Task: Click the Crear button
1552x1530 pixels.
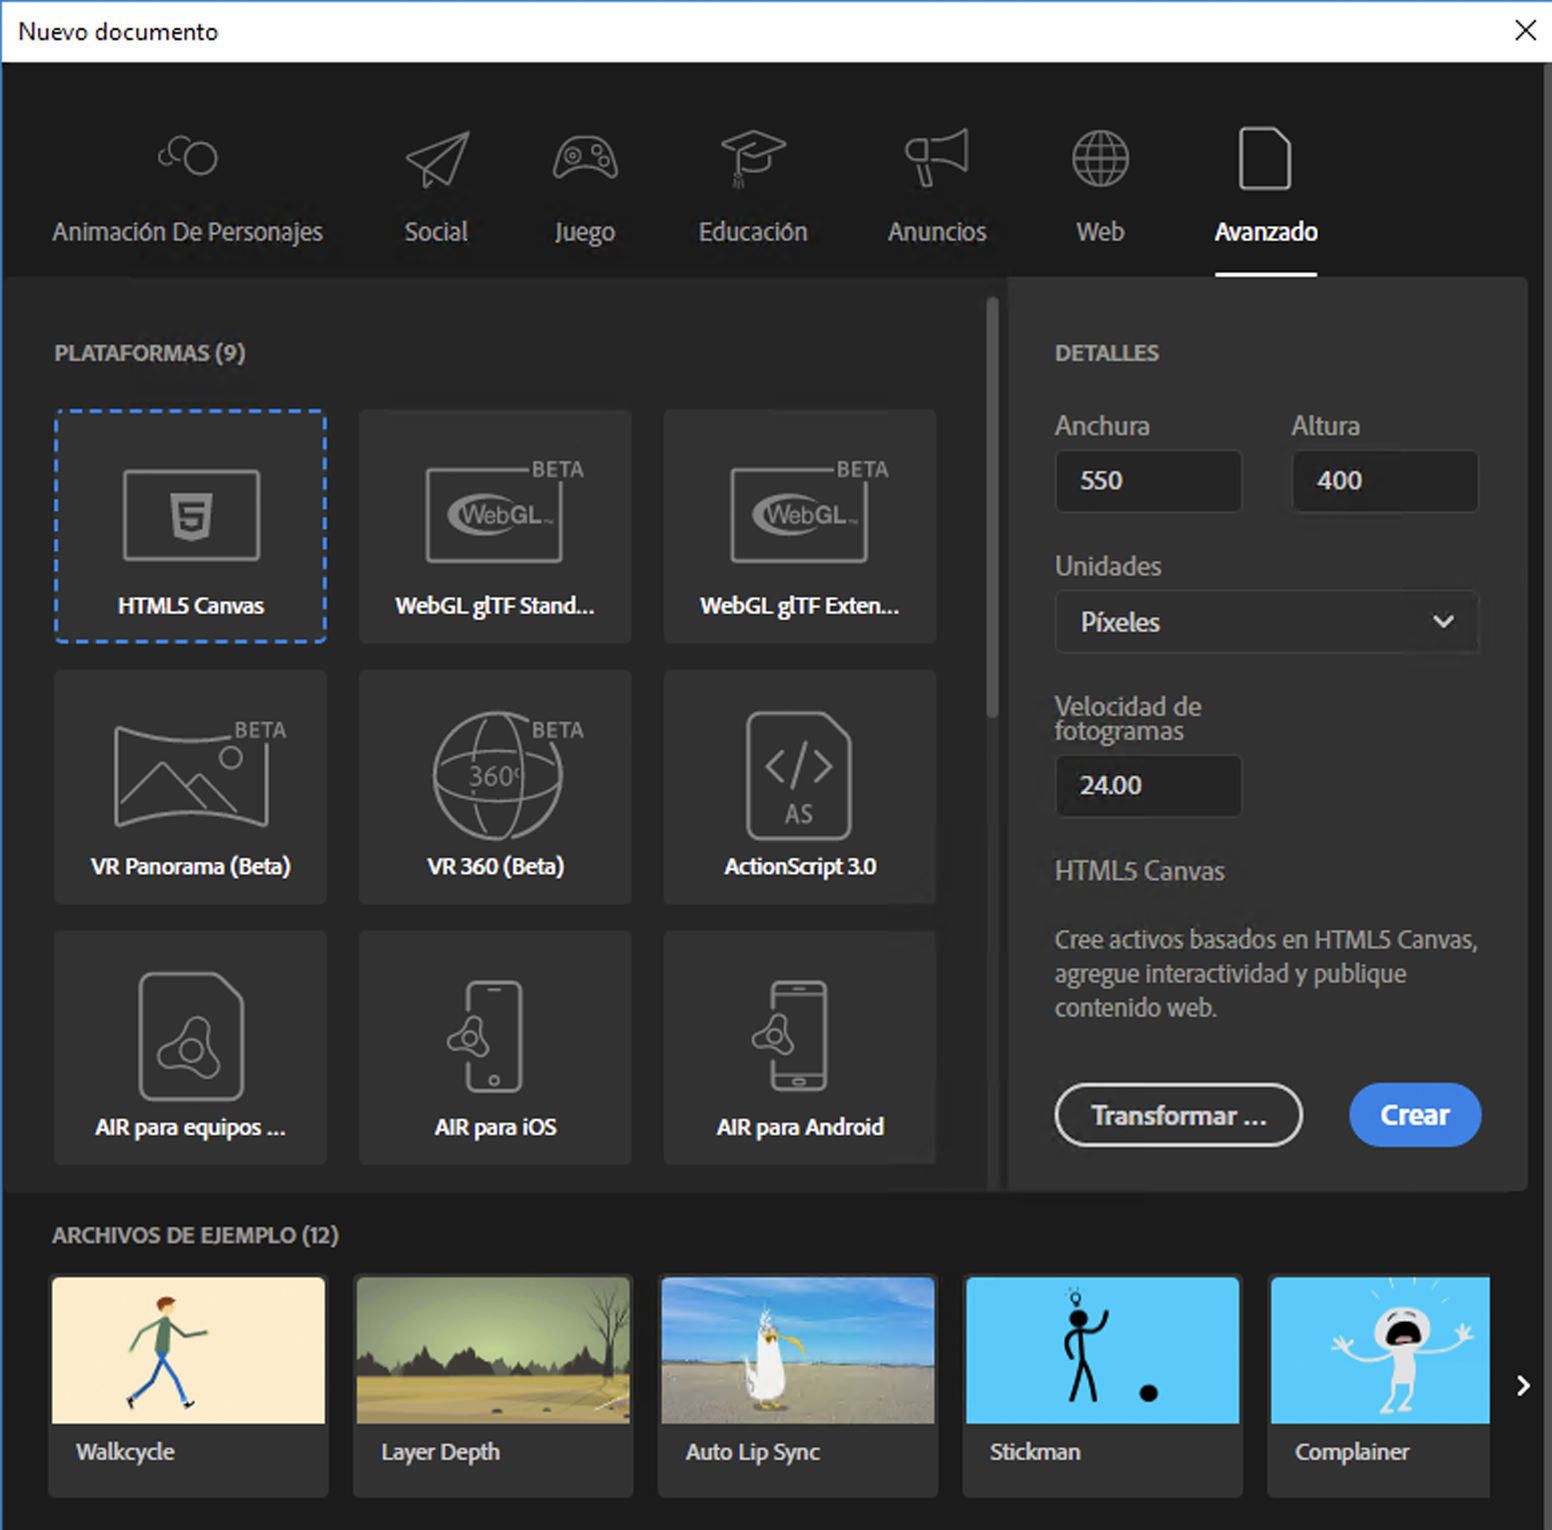Action: tap(1415, 1115)
